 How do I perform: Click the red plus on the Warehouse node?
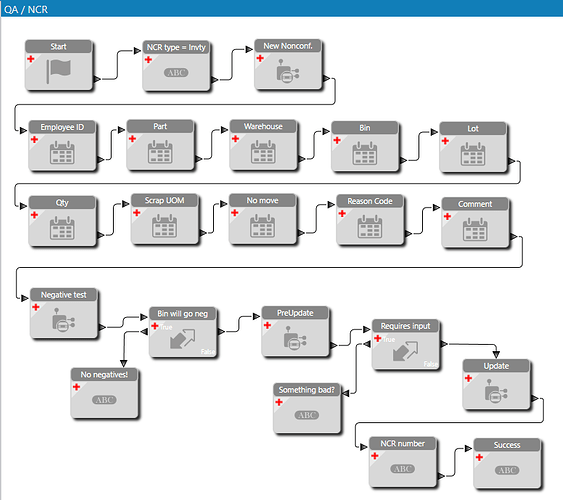(x=236, y=139)
